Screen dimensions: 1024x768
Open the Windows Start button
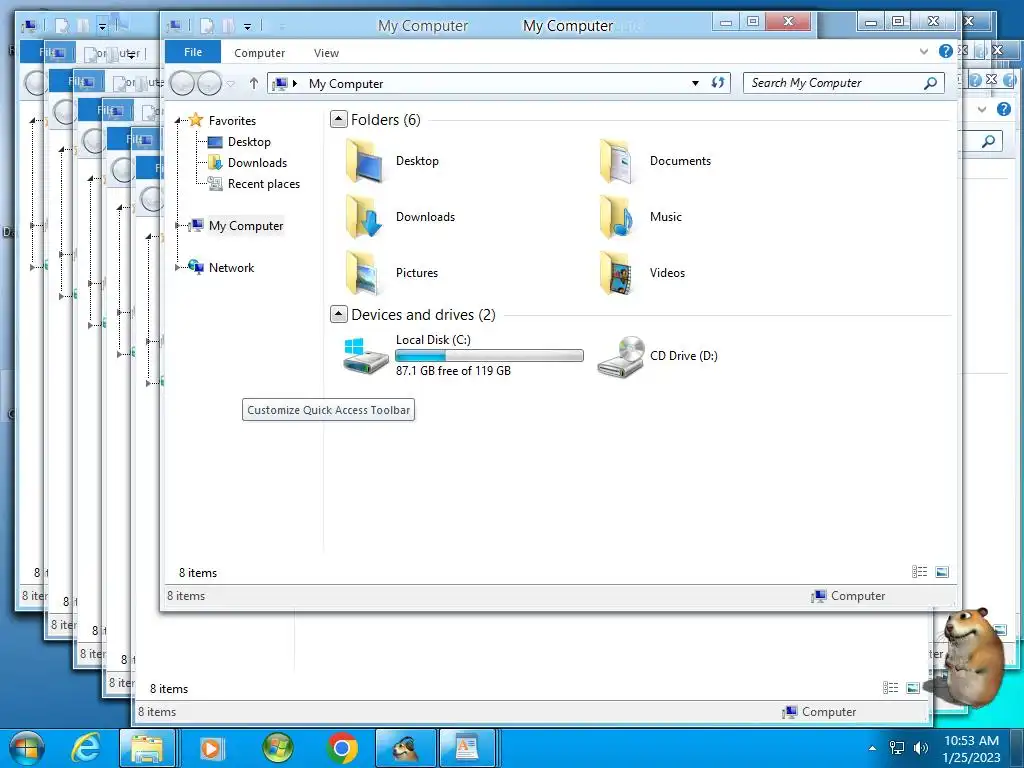[x=26, y=748]
